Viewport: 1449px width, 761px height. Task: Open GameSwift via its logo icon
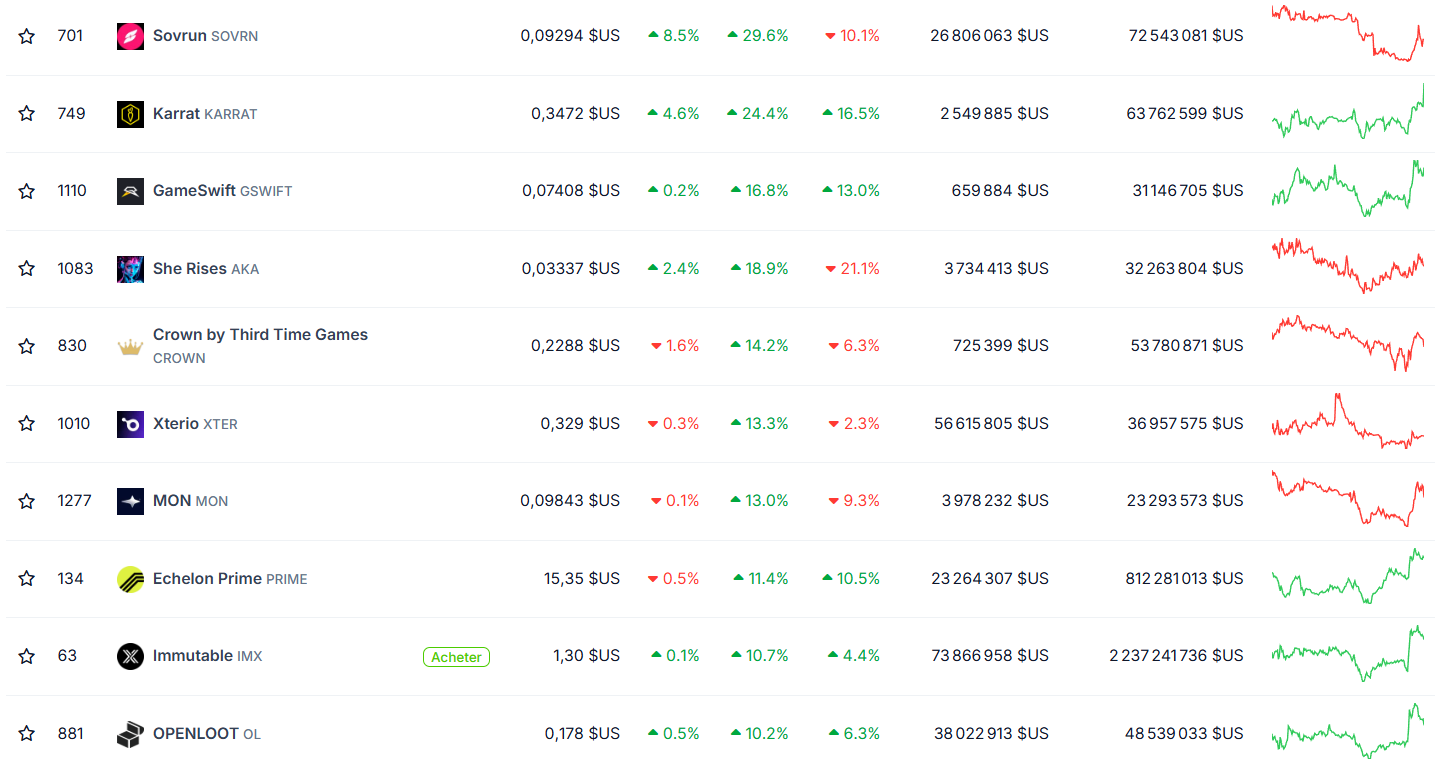(x=130, y=191)
